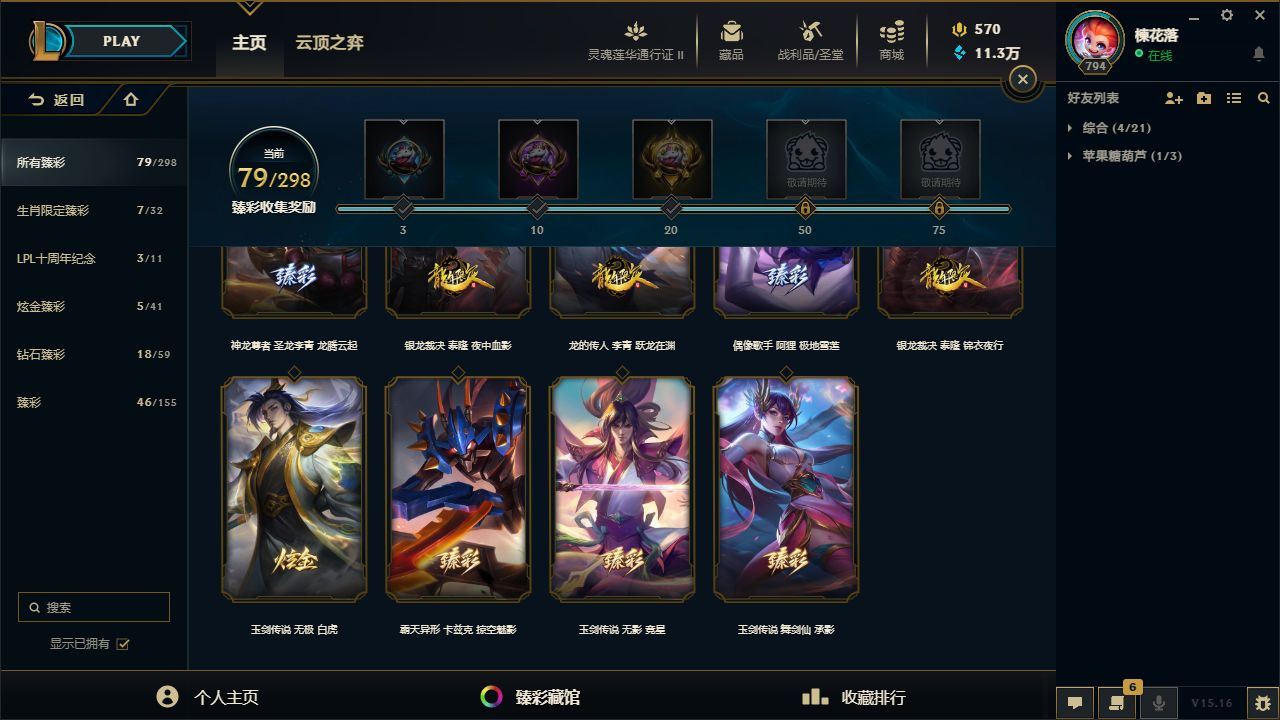Open the 藏品 collection icon
The height and width of the screenshot is (720, 1280).
coord(731,32)
